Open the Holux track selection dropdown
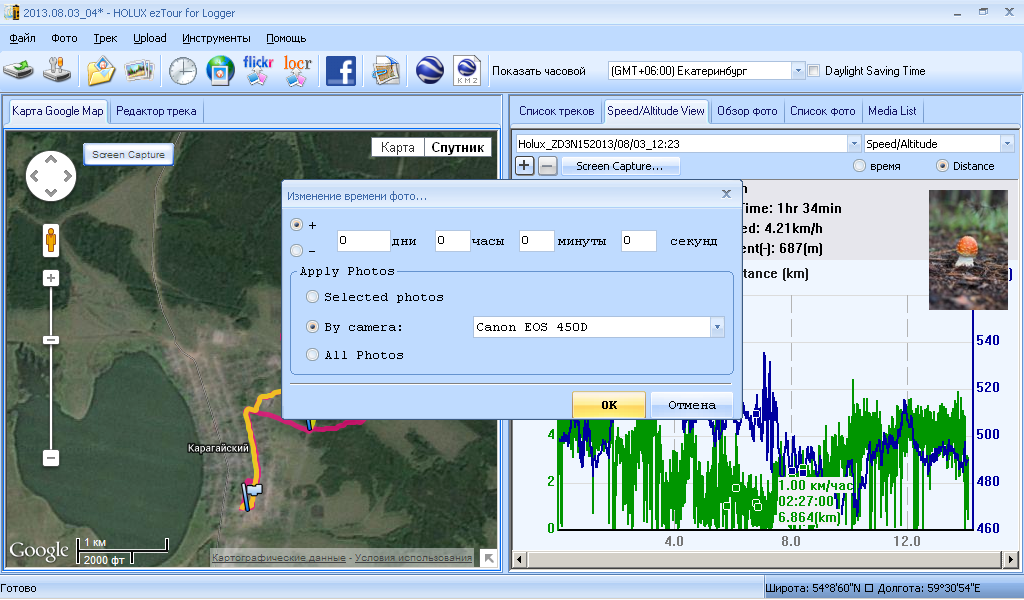Viewport: 1024px width, 600px height. [854, 144]
